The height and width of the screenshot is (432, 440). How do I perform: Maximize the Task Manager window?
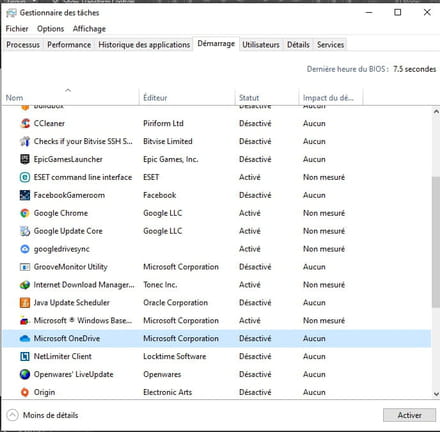pyautogui.click(x=398, y=13)
